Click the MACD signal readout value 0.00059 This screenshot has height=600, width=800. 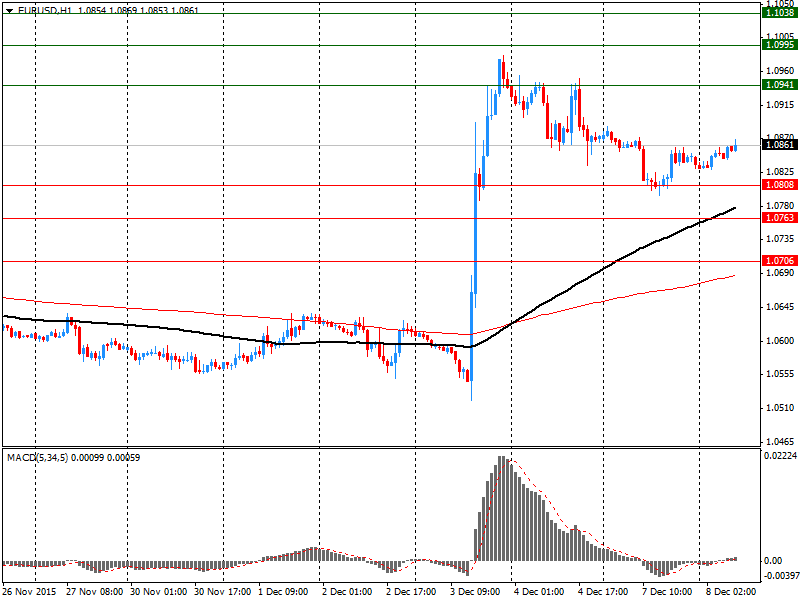coord(123,458)
